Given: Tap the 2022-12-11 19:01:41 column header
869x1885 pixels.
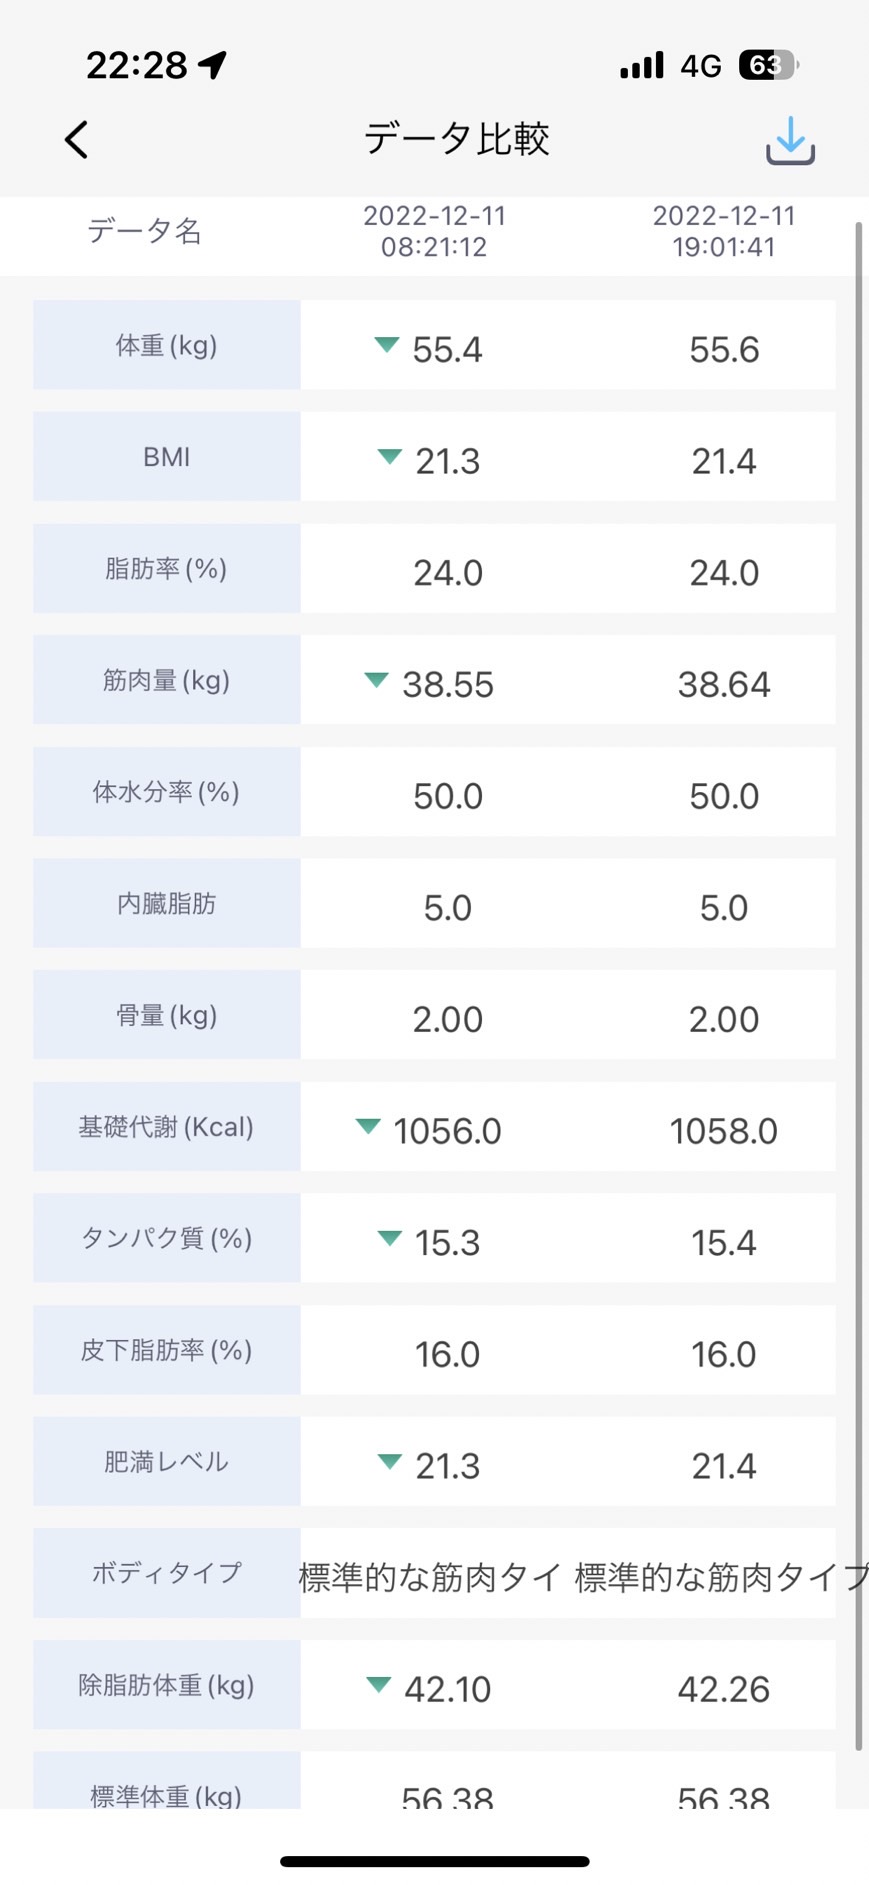Looking at the screenshot, I should pos(724,231).
